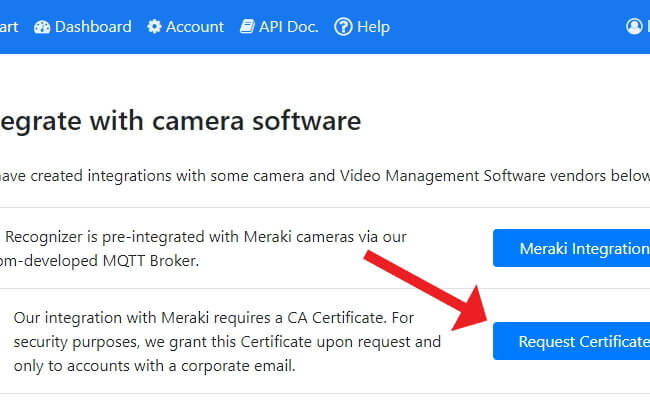Screen dimensions: 650x400
Task: Click the partially visible "art" nav item
Action: (x=9, y=27)
